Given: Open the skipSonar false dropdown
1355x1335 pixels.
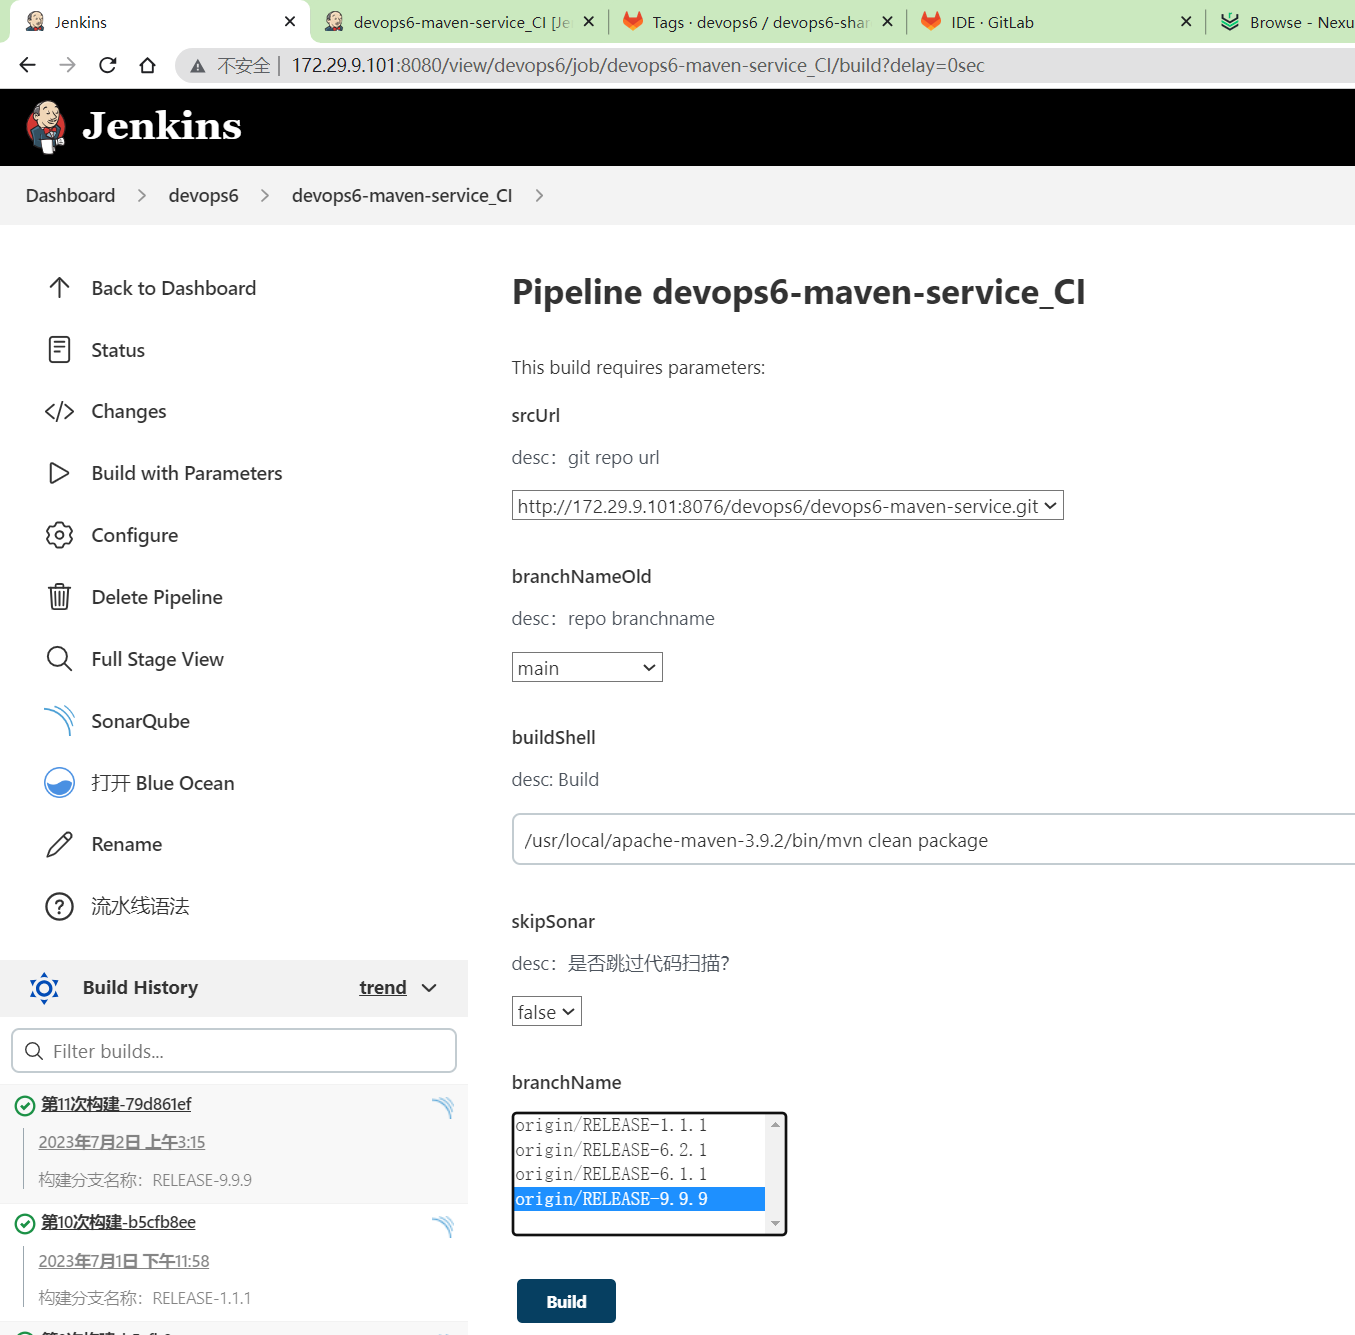Looking at the screenshot, I should click(546, 1011).
